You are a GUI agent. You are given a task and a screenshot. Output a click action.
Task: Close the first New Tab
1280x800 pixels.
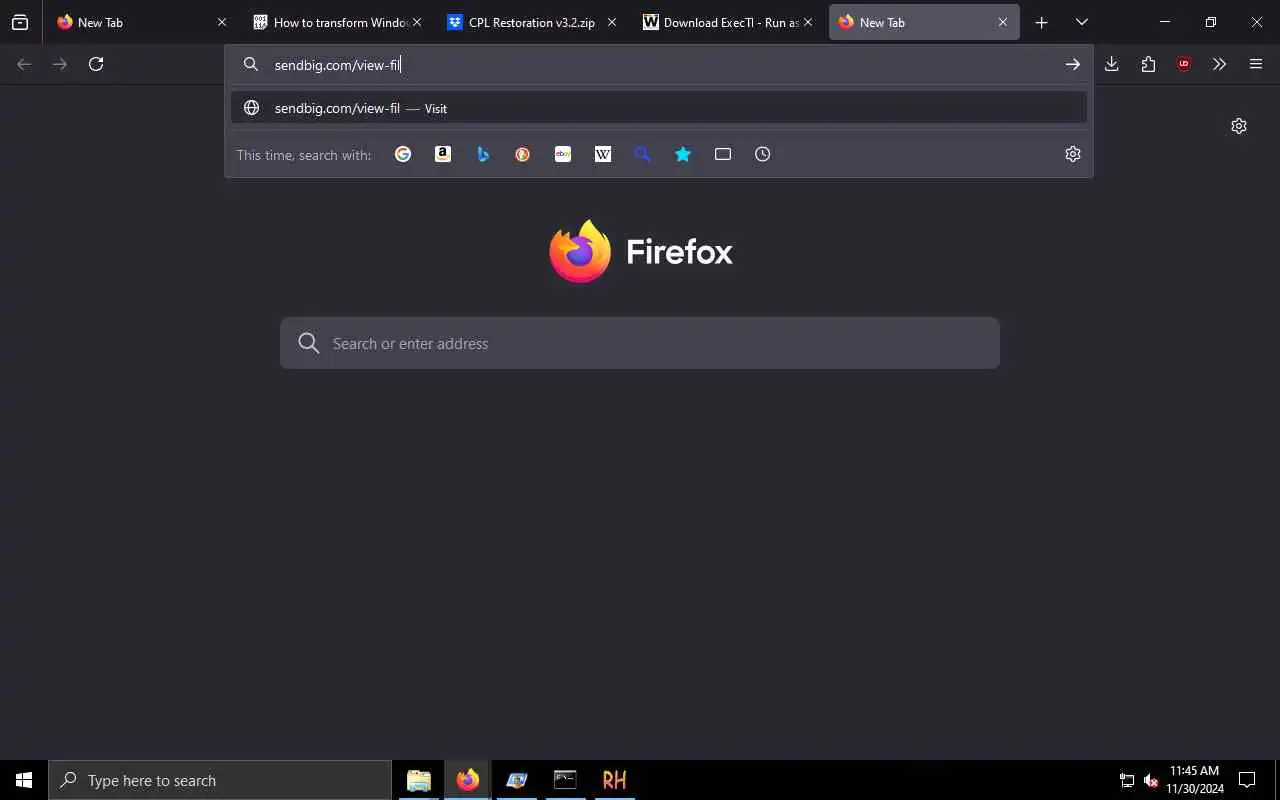pos(222,22)
